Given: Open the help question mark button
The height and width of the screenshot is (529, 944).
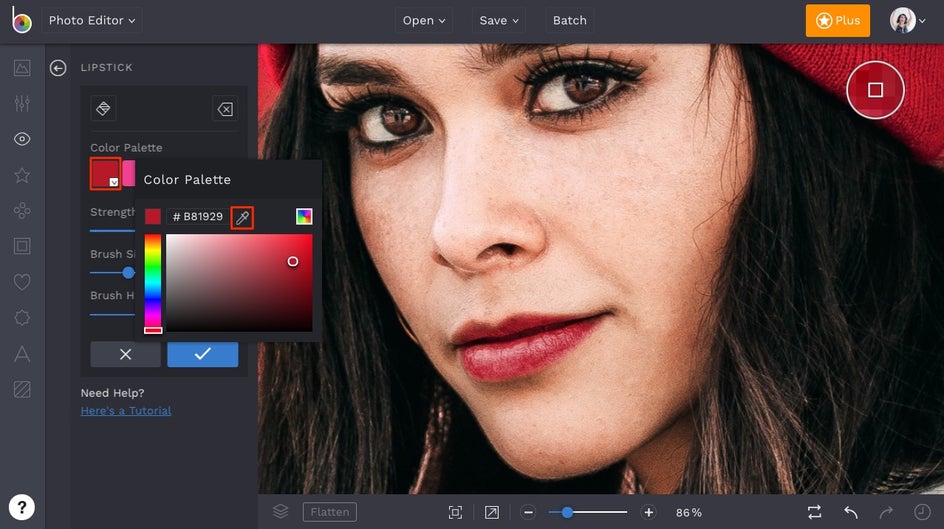Looking at the screenshot, I should point(22,507).
